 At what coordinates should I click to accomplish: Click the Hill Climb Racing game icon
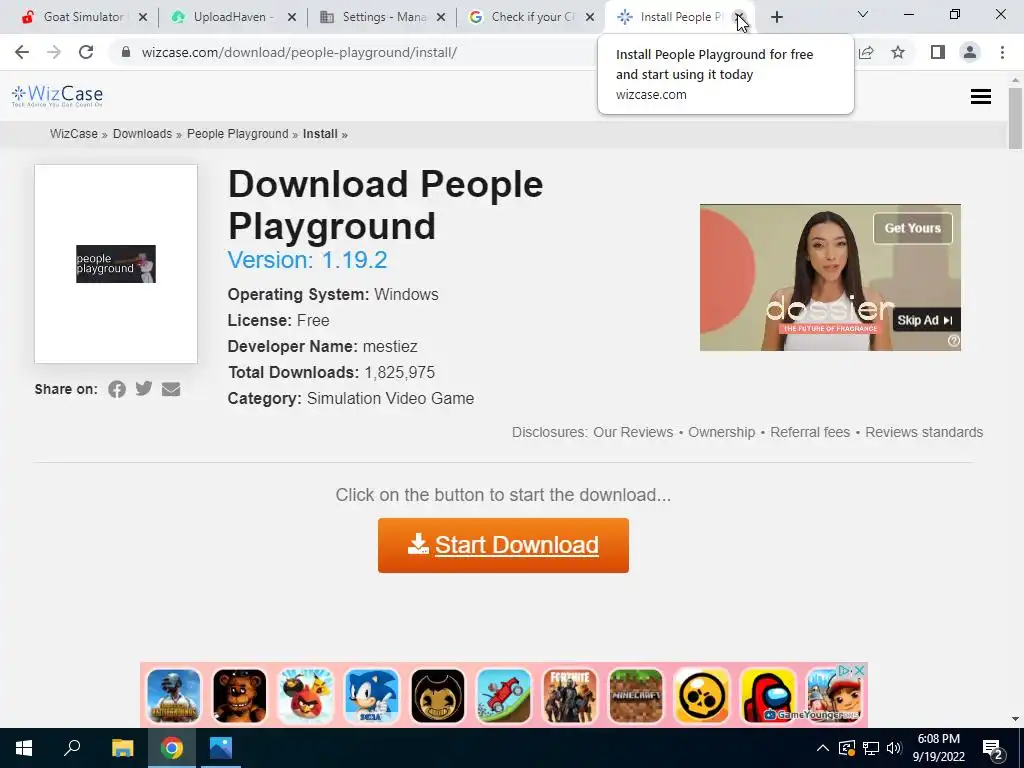pyautogui.click(x=504, y=696)
